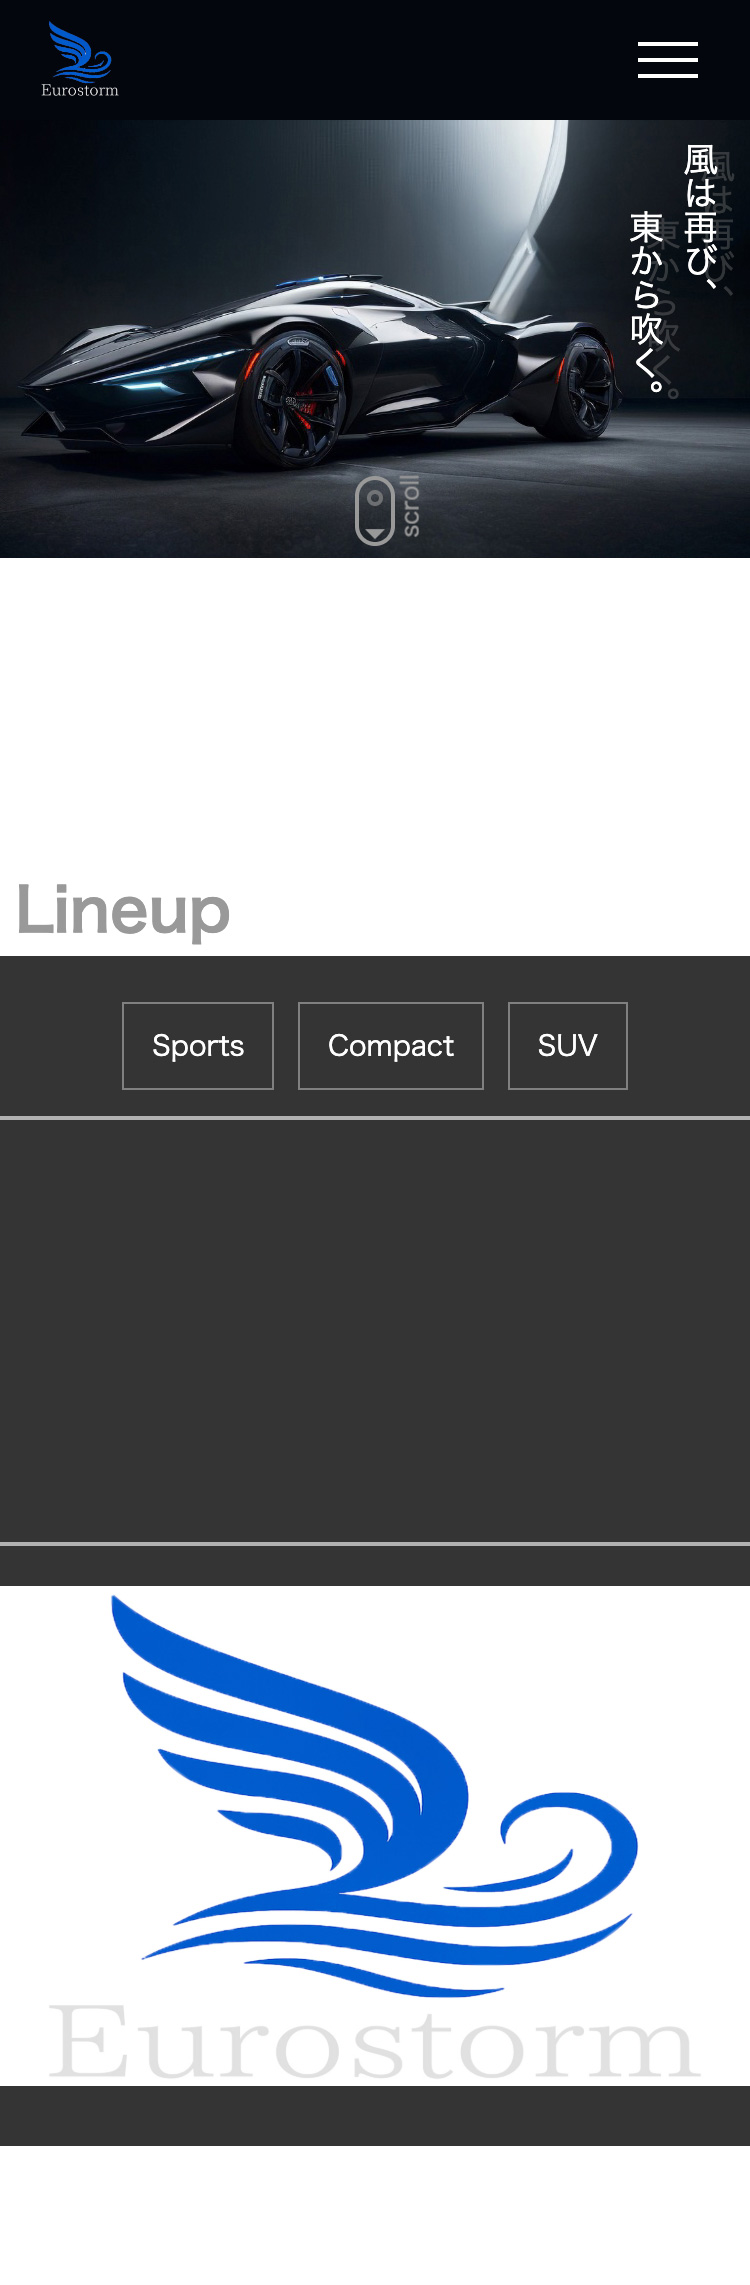Click the vertical tagline "風は再び、"

(700, 215)
